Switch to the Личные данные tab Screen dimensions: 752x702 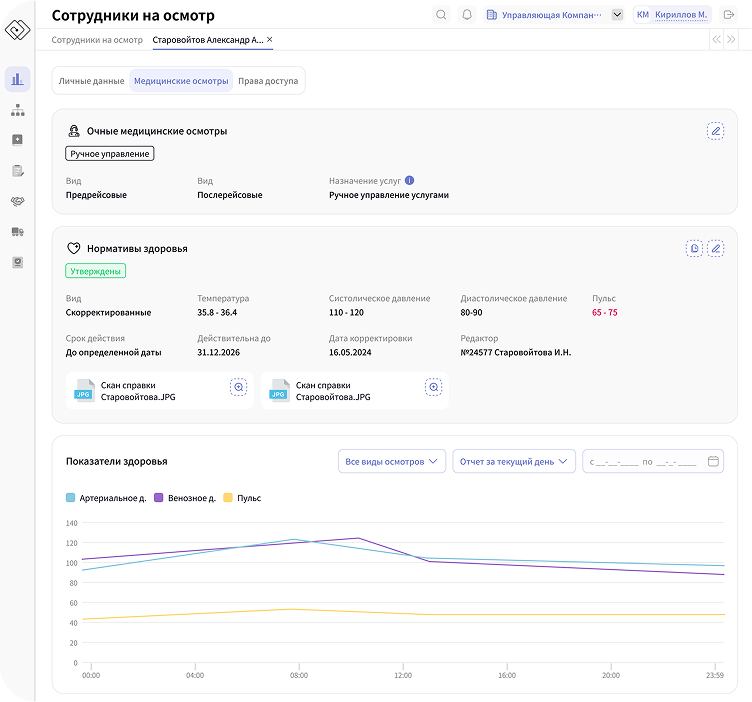(x=91, y=81)
